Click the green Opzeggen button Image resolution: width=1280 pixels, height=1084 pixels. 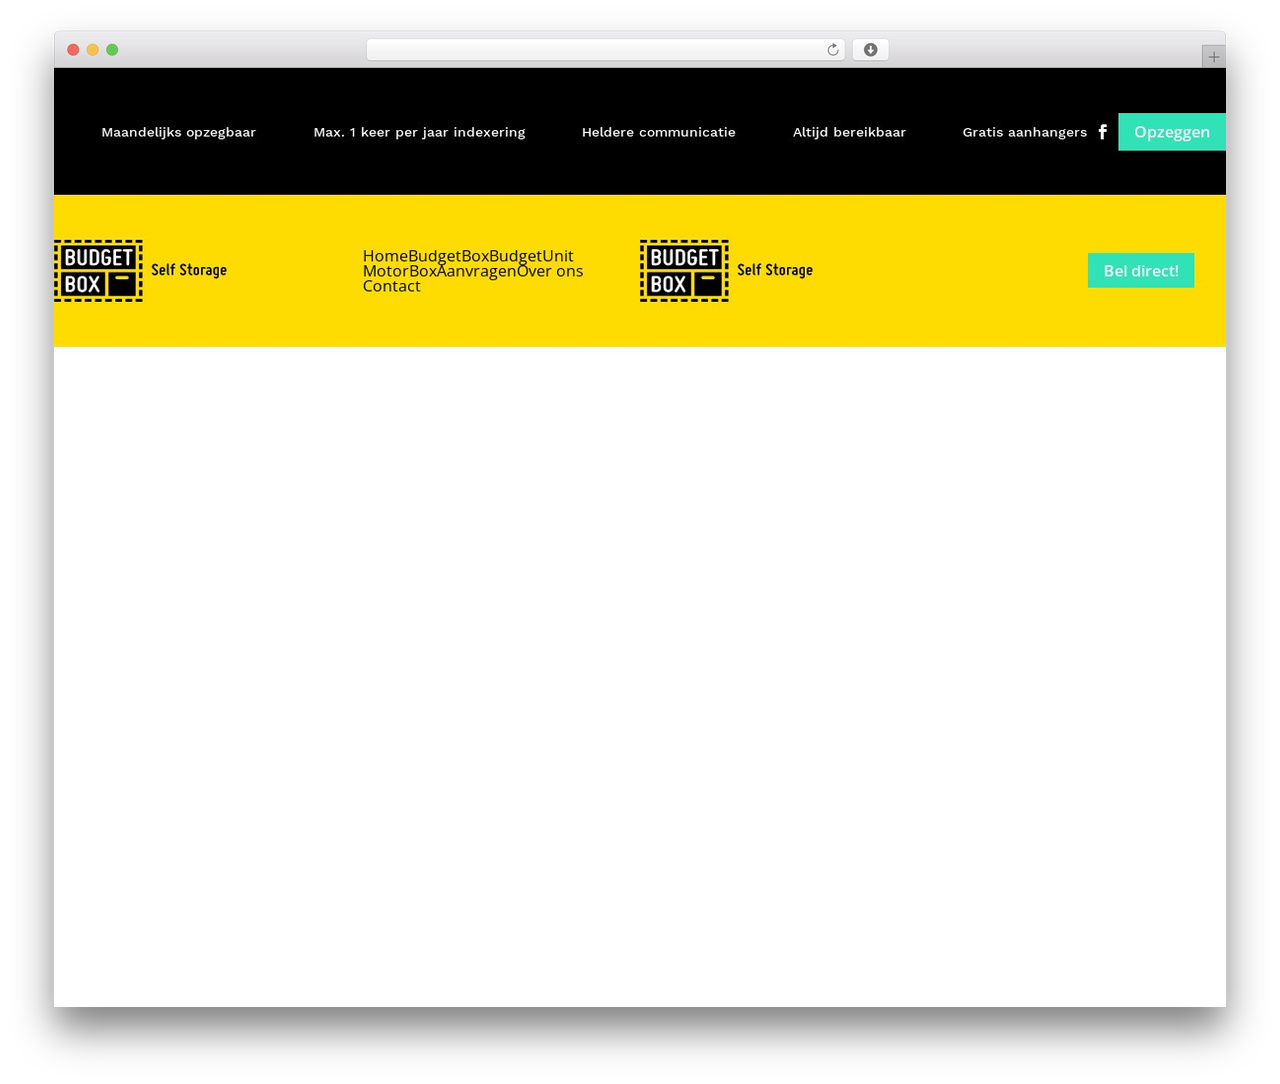click(x=1172, y=132)
